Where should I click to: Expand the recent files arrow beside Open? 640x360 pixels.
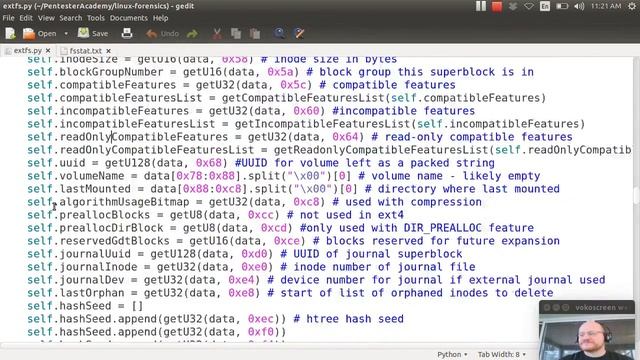tap(66, 33)
